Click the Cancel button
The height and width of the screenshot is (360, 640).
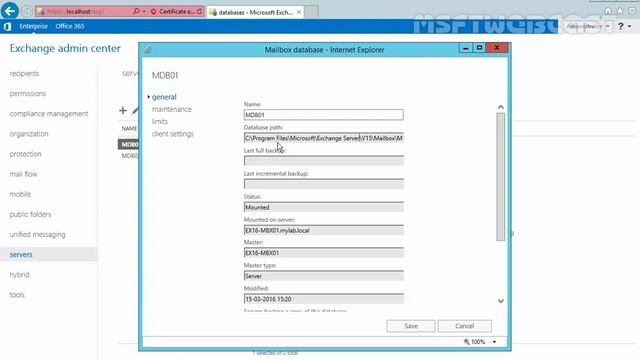(464, 326)
